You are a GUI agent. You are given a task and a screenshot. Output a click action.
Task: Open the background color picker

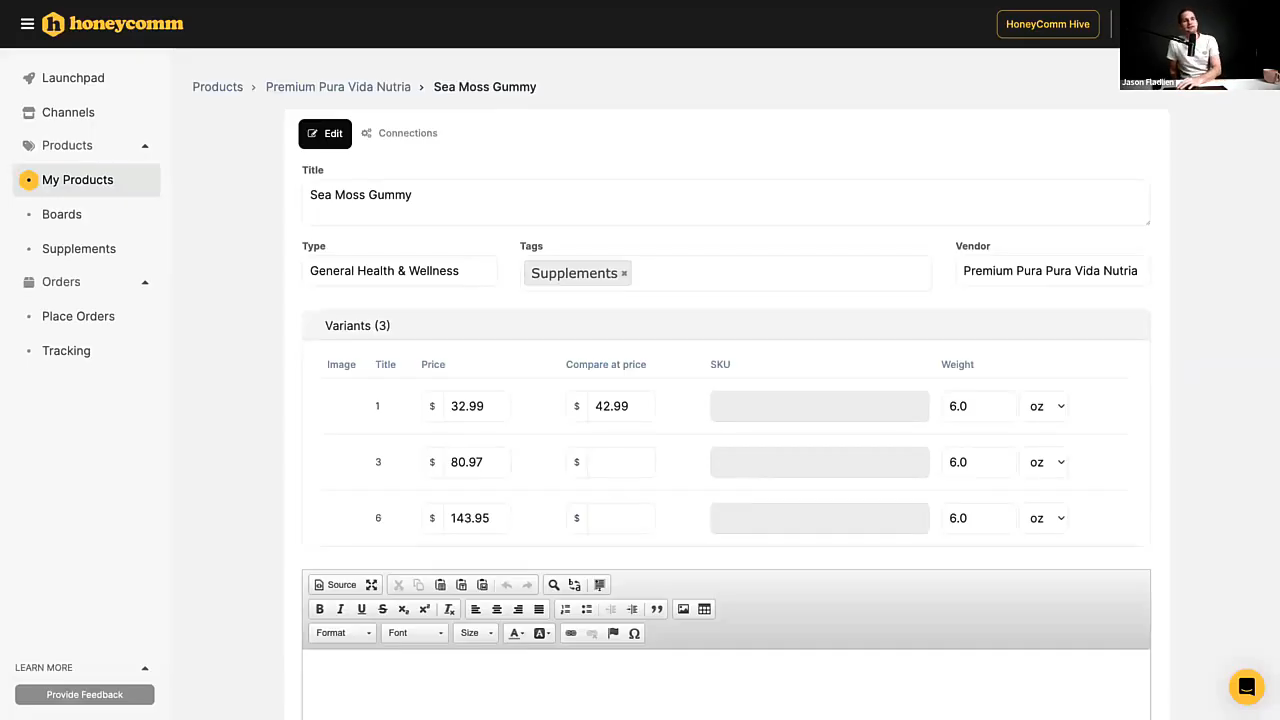[542, 633]
